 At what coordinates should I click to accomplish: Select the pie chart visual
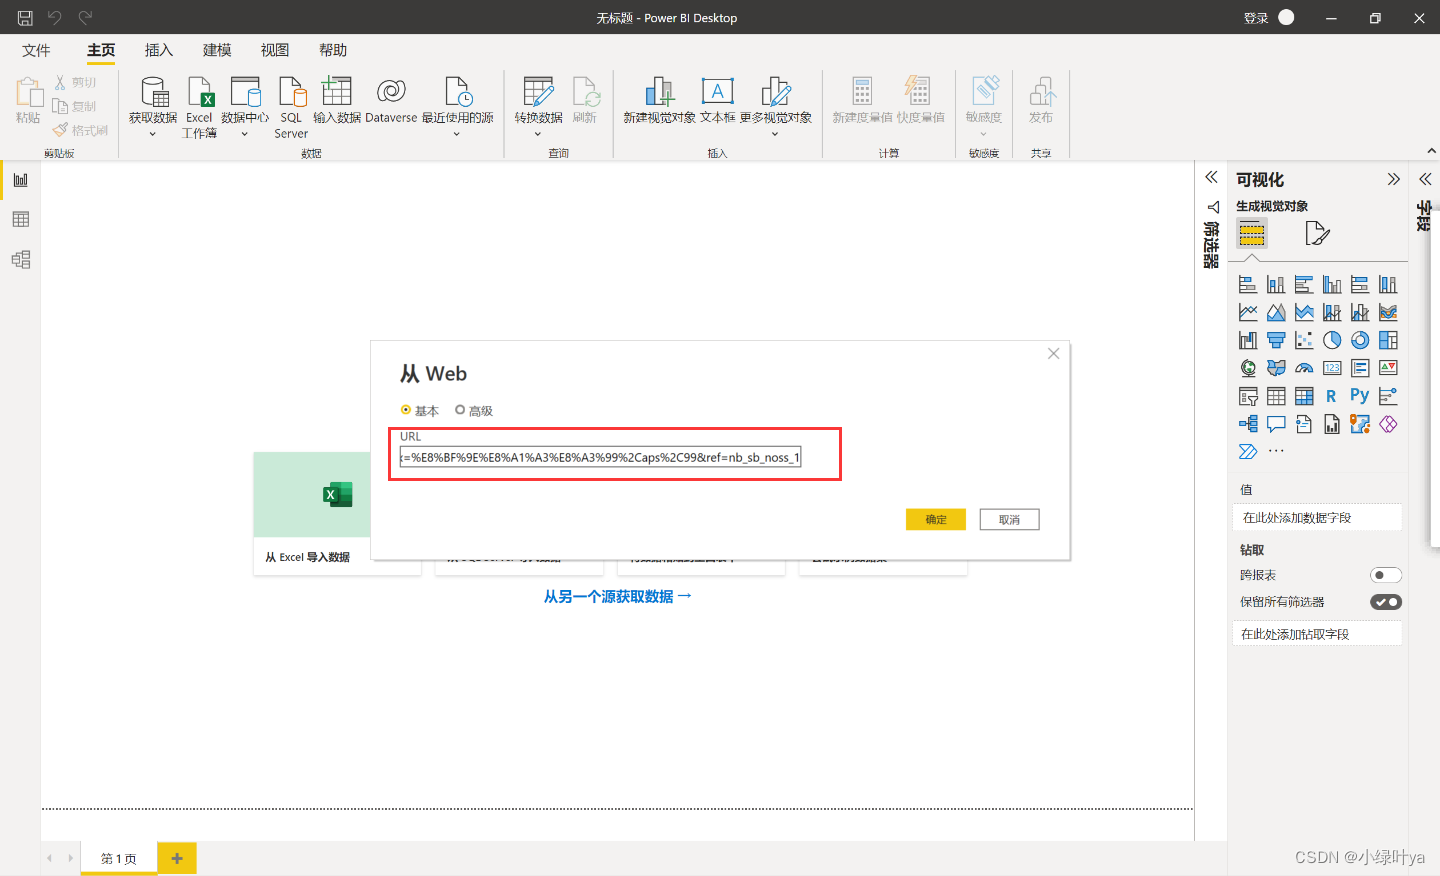[1332, 340]
